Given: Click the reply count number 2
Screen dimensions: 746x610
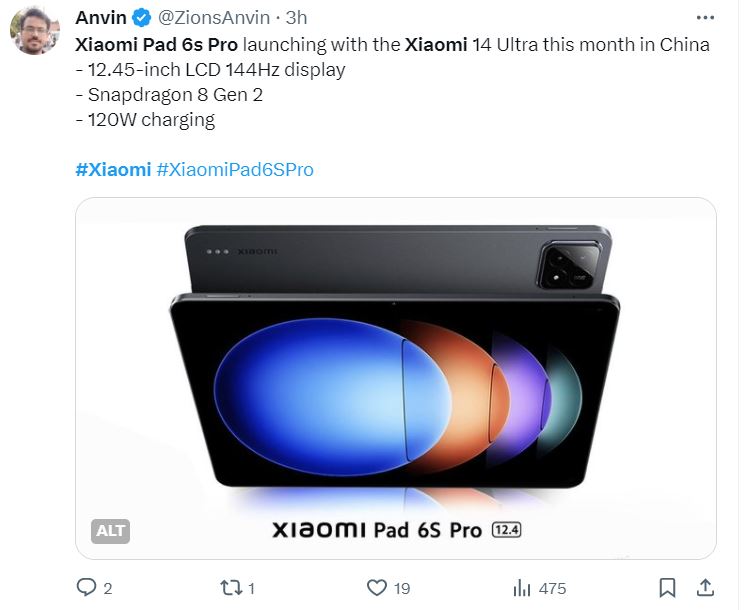Looking at the screenshot, I should (x=107, y=588).
